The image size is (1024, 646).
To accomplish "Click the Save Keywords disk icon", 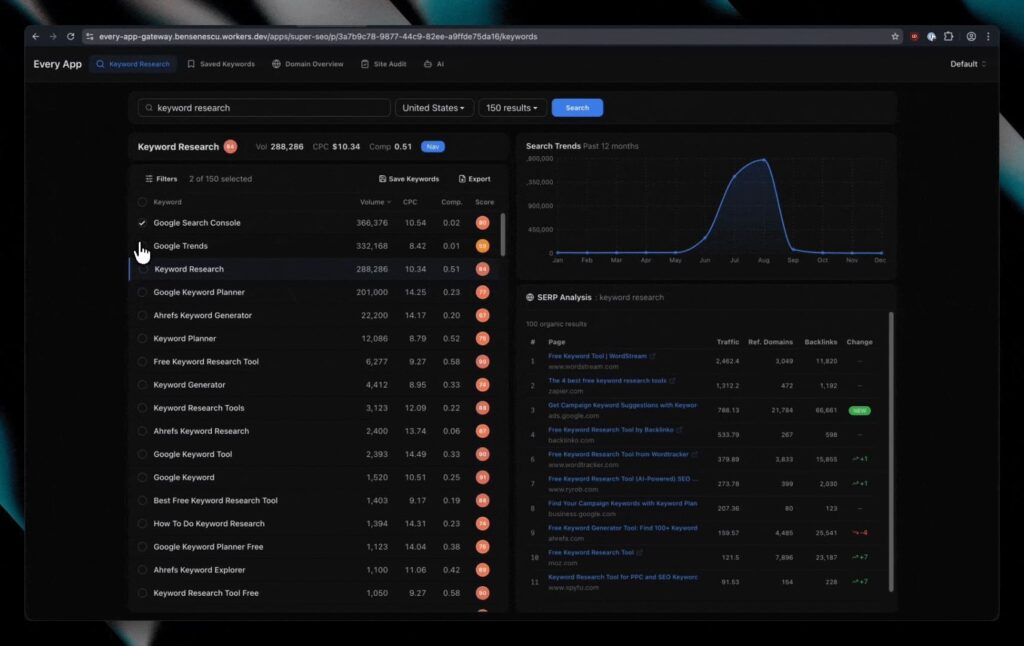I will tap(383, 179).
